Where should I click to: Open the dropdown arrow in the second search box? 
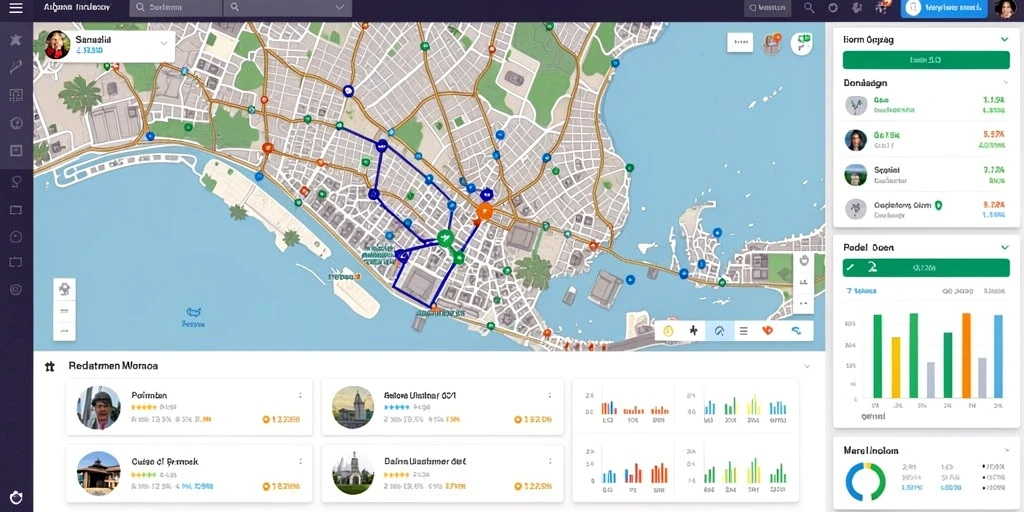pos(340,7)
